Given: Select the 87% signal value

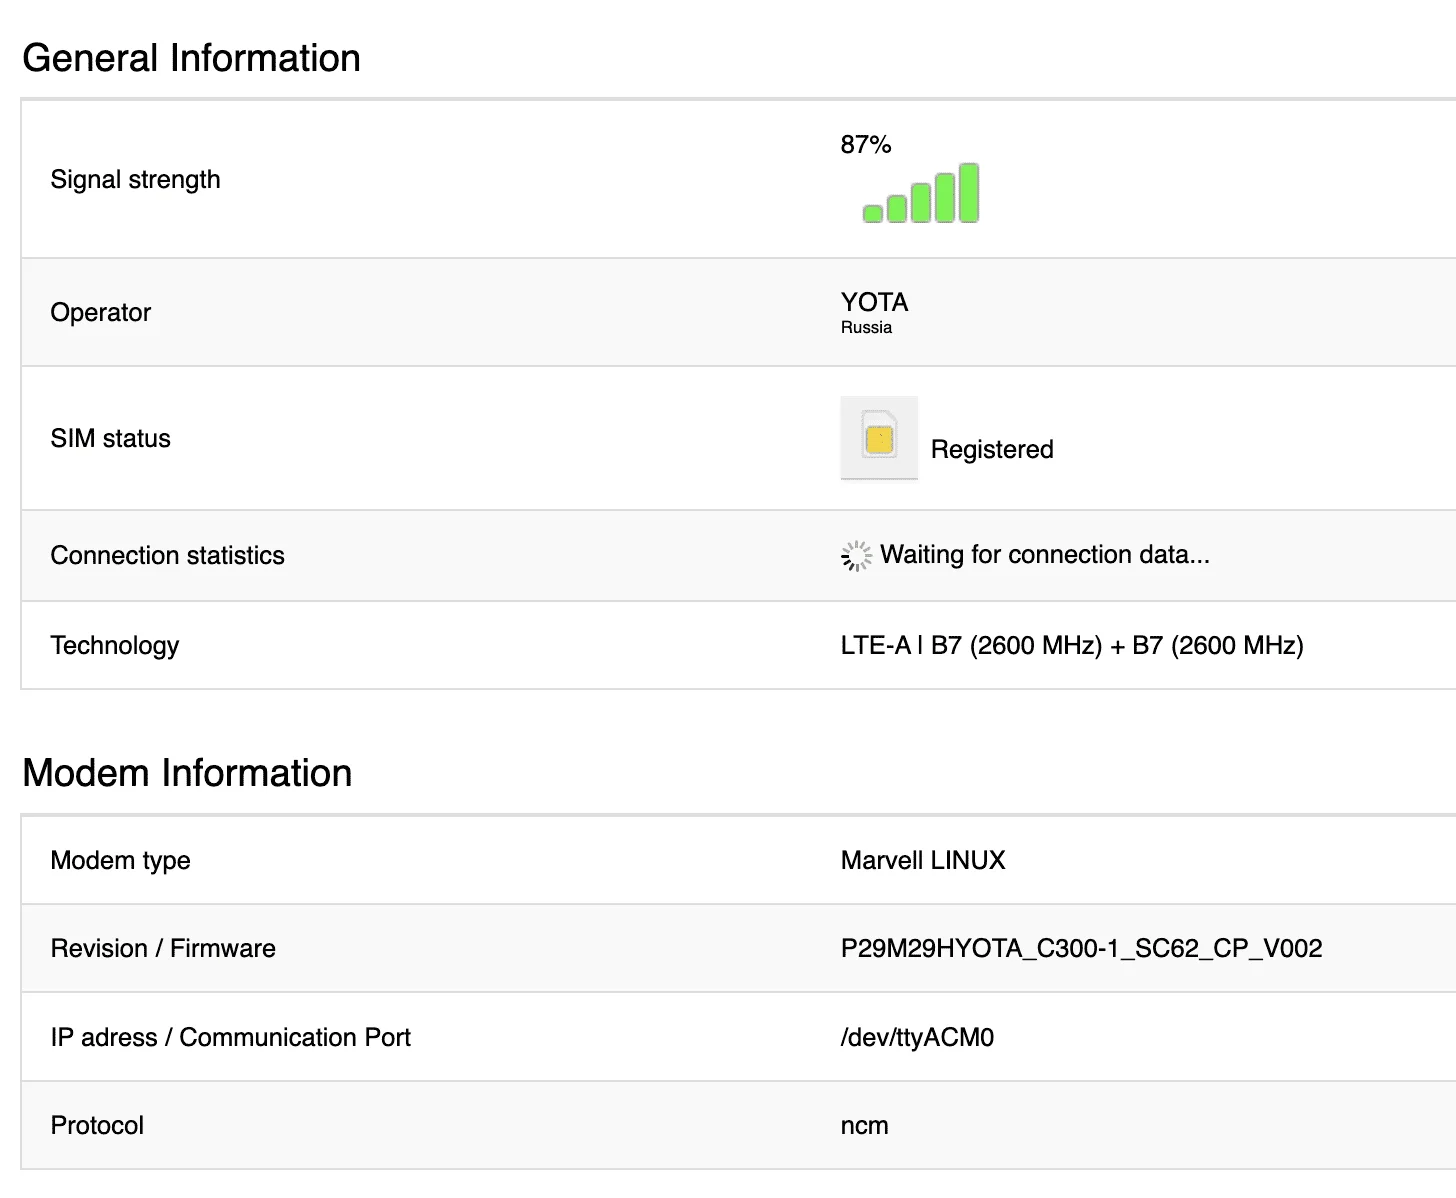Looking at the screenshot, I should [866, 145].
